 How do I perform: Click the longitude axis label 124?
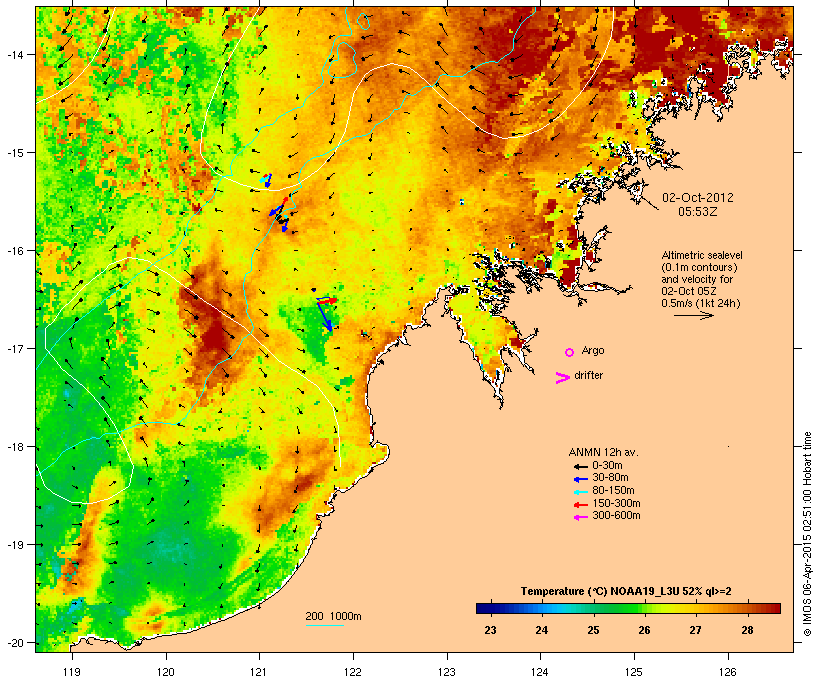(540, 672)
